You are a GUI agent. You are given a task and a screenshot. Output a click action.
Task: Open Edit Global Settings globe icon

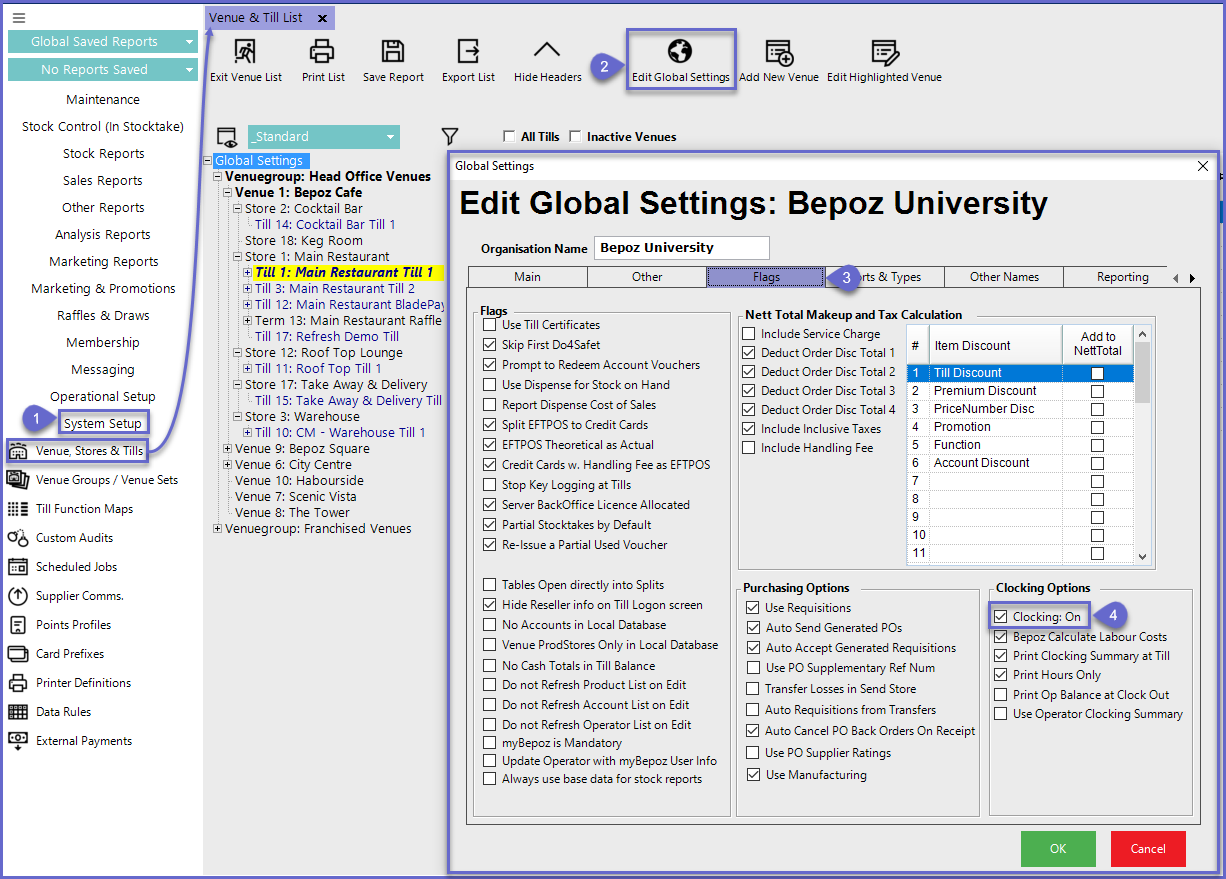680,51
